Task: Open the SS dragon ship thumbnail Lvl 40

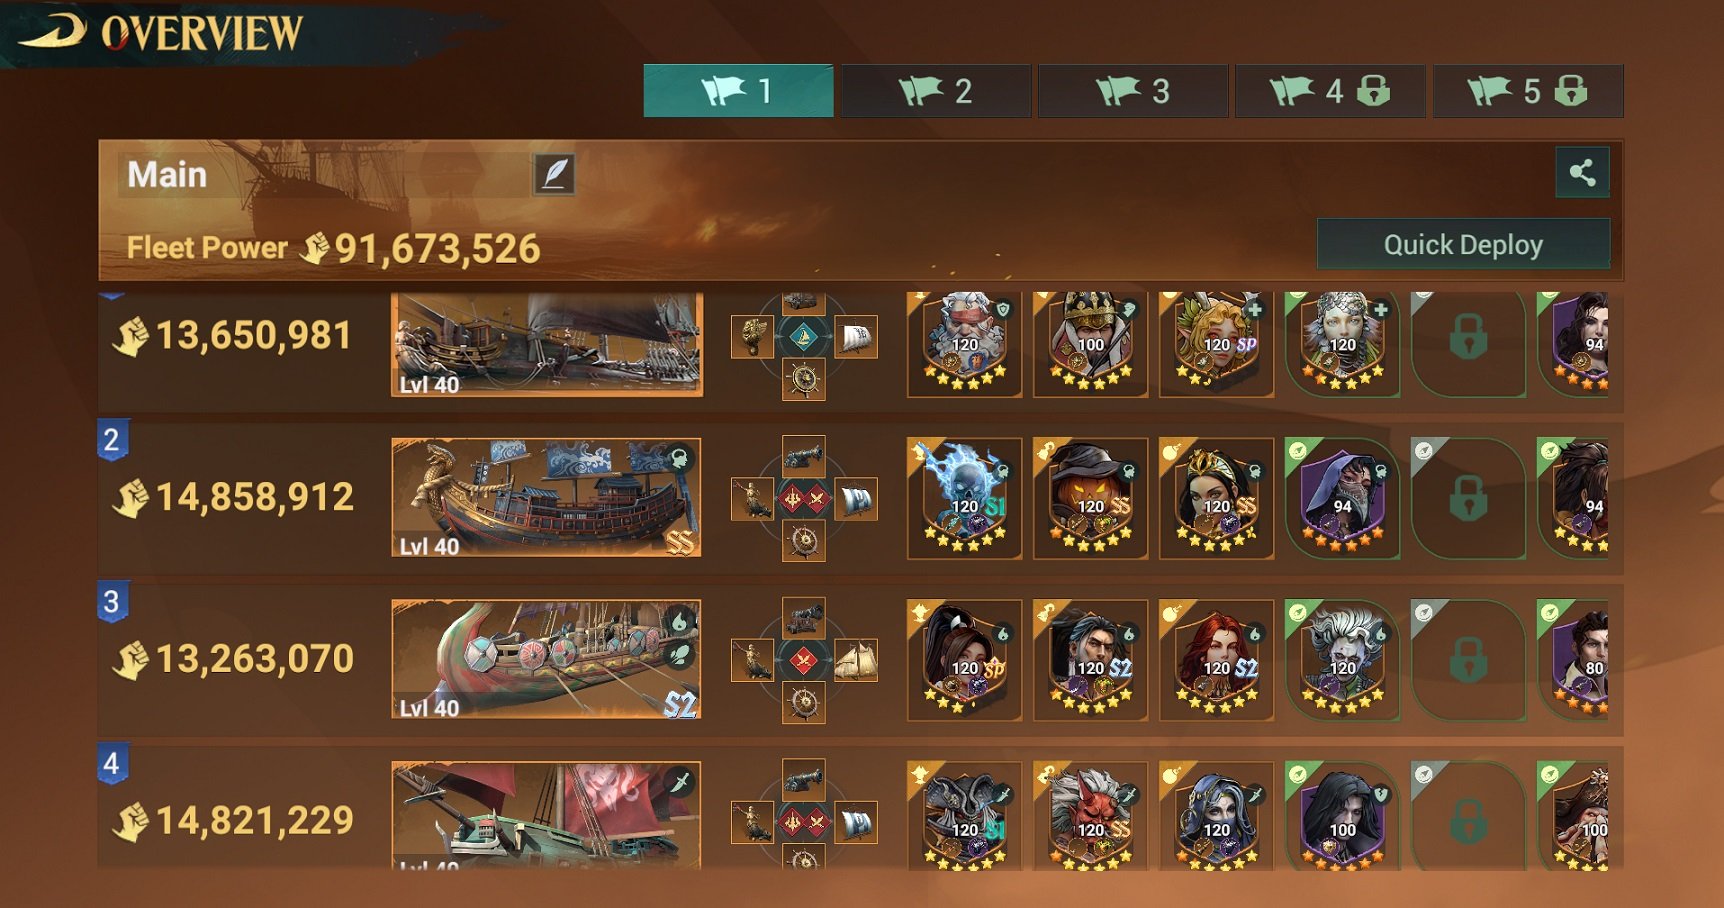Action: click(x=546, y=498)
